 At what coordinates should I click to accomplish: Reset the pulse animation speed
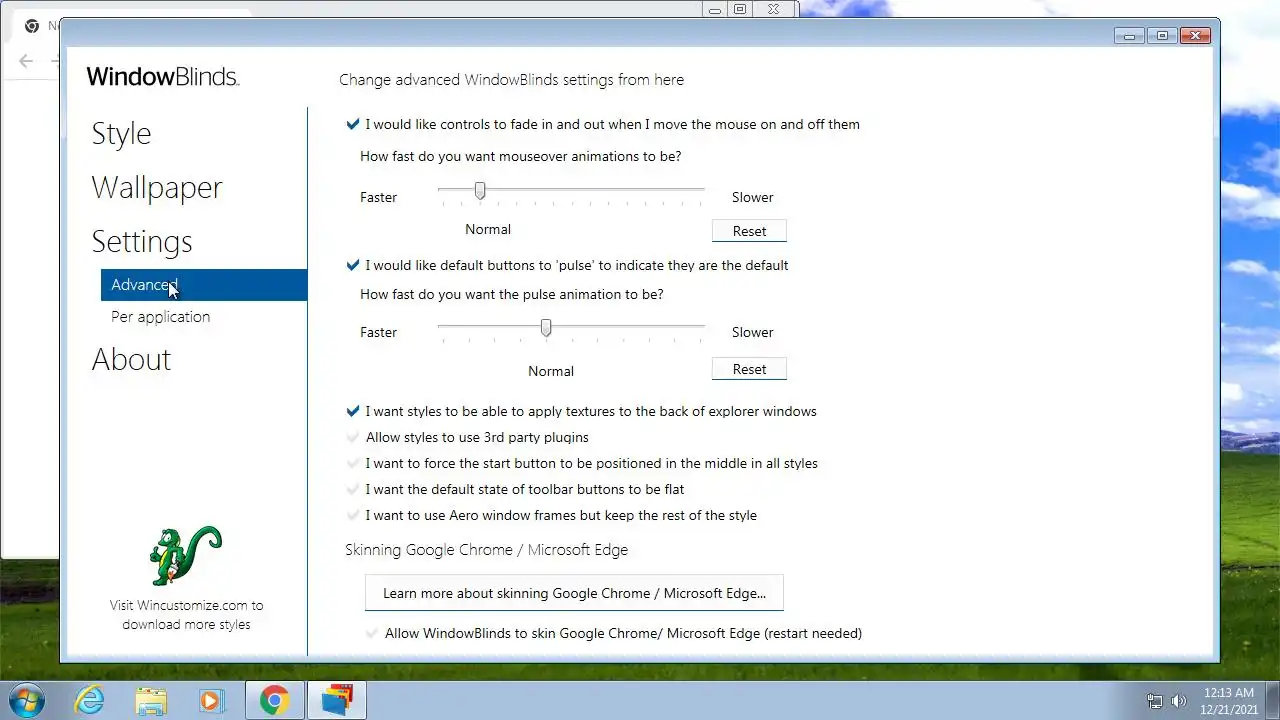pyautogui.click(x=749, y=369)
